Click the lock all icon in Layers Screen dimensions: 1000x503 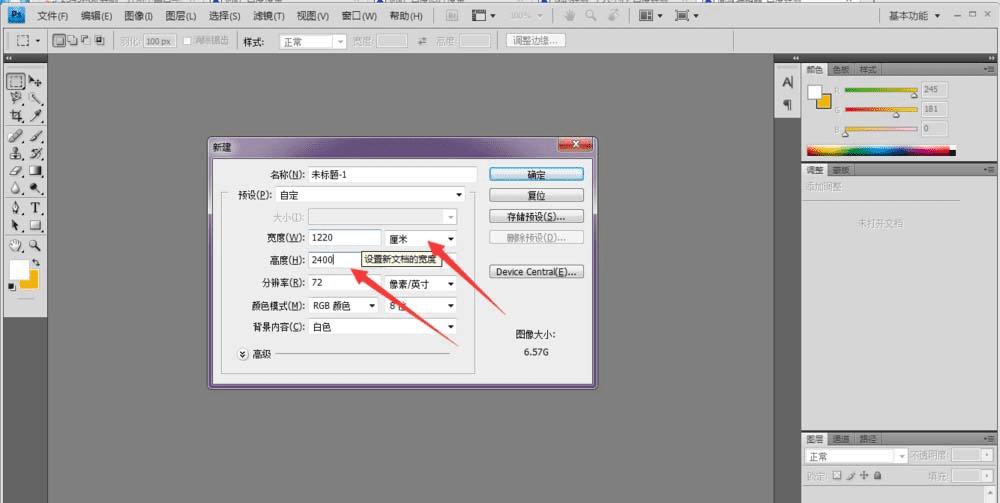tap(878, 476)
